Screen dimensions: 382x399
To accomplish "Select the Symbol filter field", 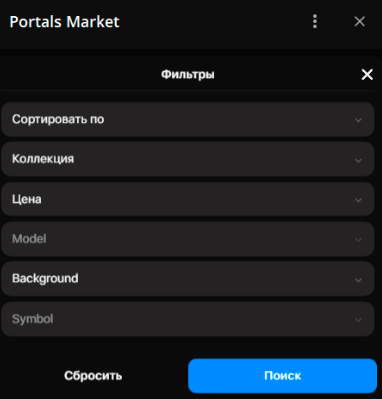I will tap(188, 319).
